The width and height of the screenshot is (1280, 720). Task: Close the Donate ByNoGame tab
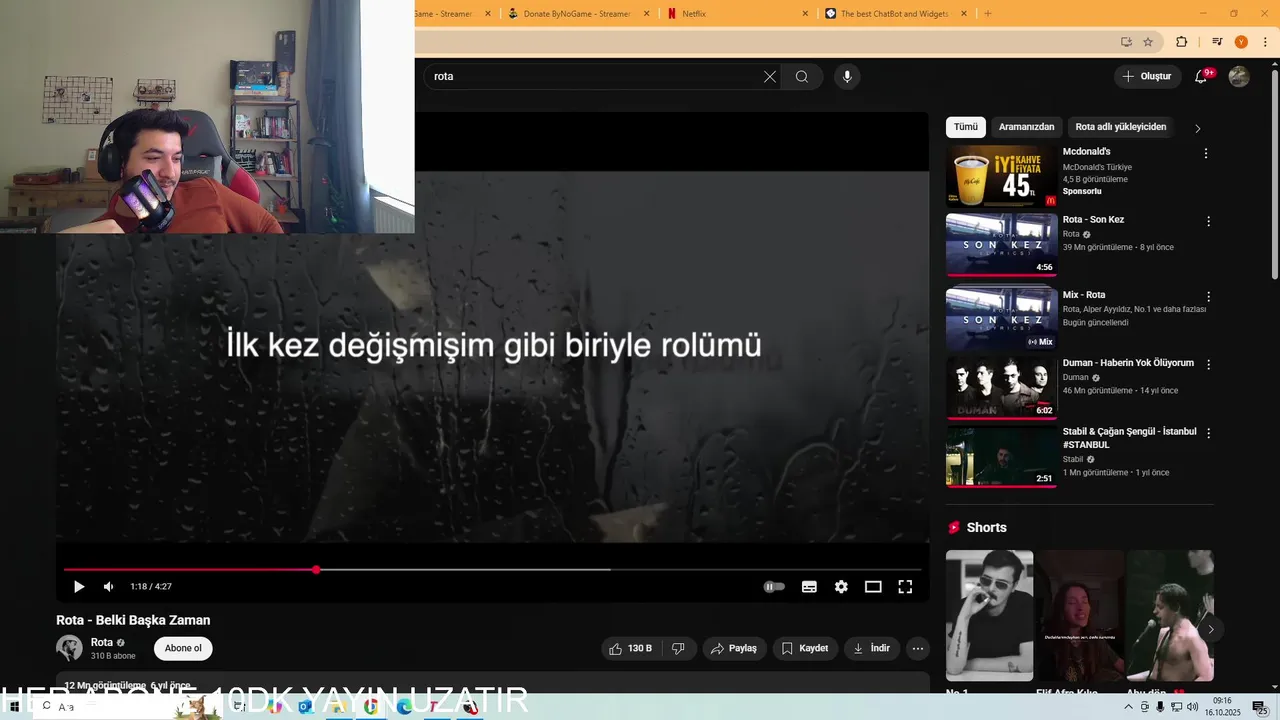[646, 13]
